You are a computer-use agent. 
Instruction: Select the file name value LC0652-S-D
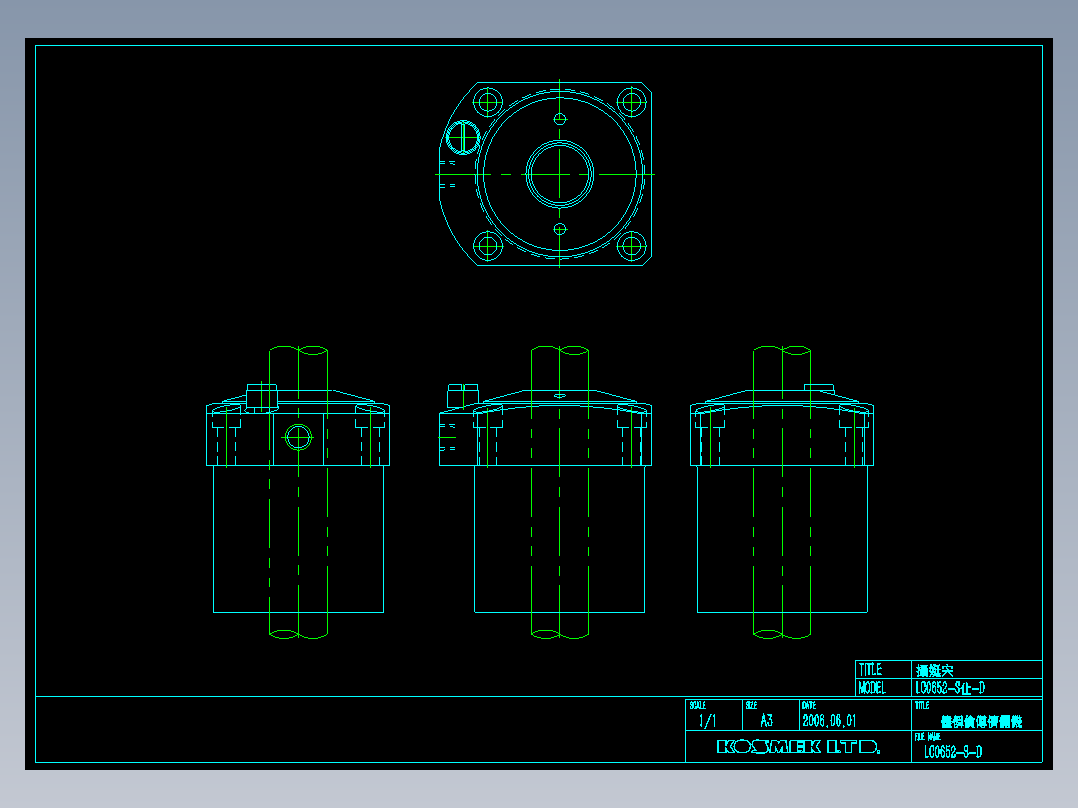tap(953, 752)
